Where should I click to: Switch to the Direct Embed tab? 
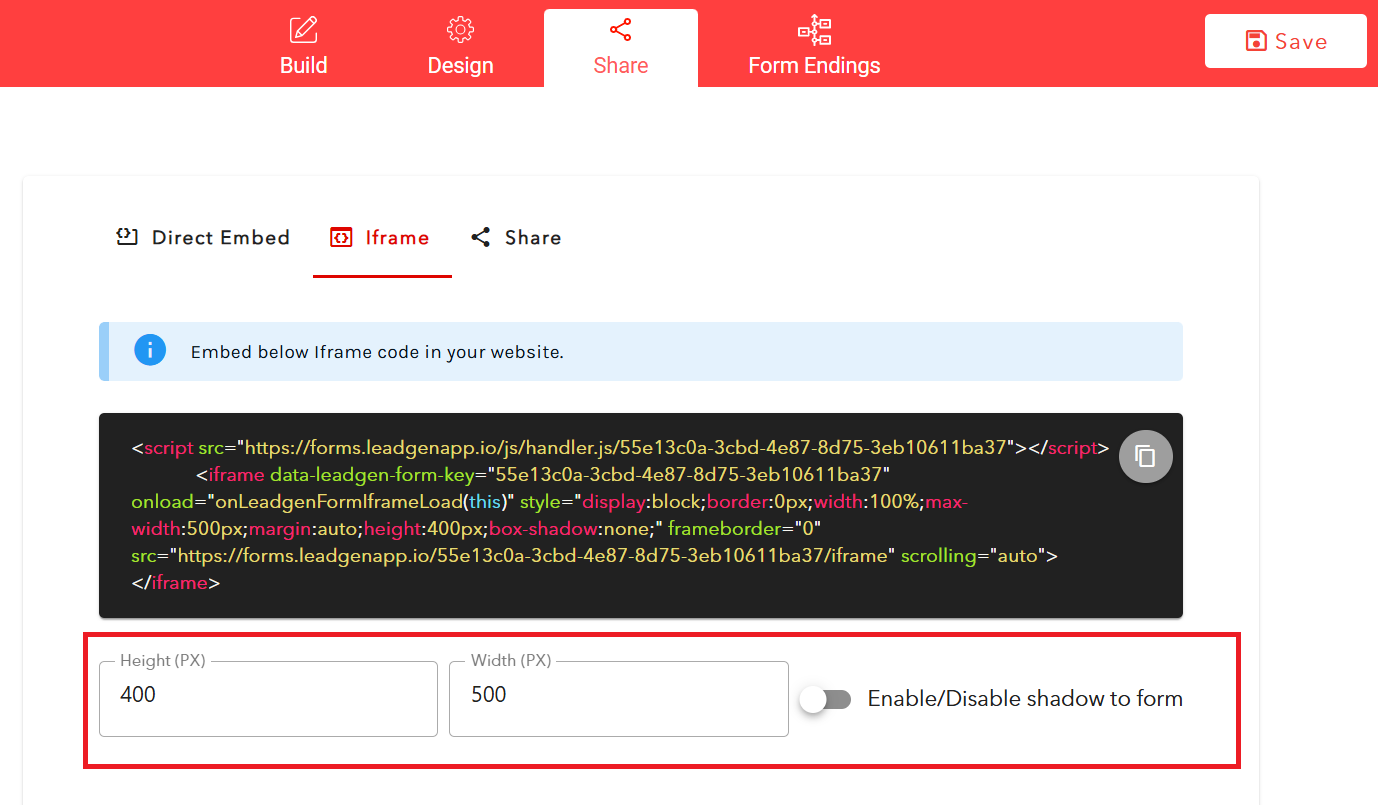click(202, 236)
